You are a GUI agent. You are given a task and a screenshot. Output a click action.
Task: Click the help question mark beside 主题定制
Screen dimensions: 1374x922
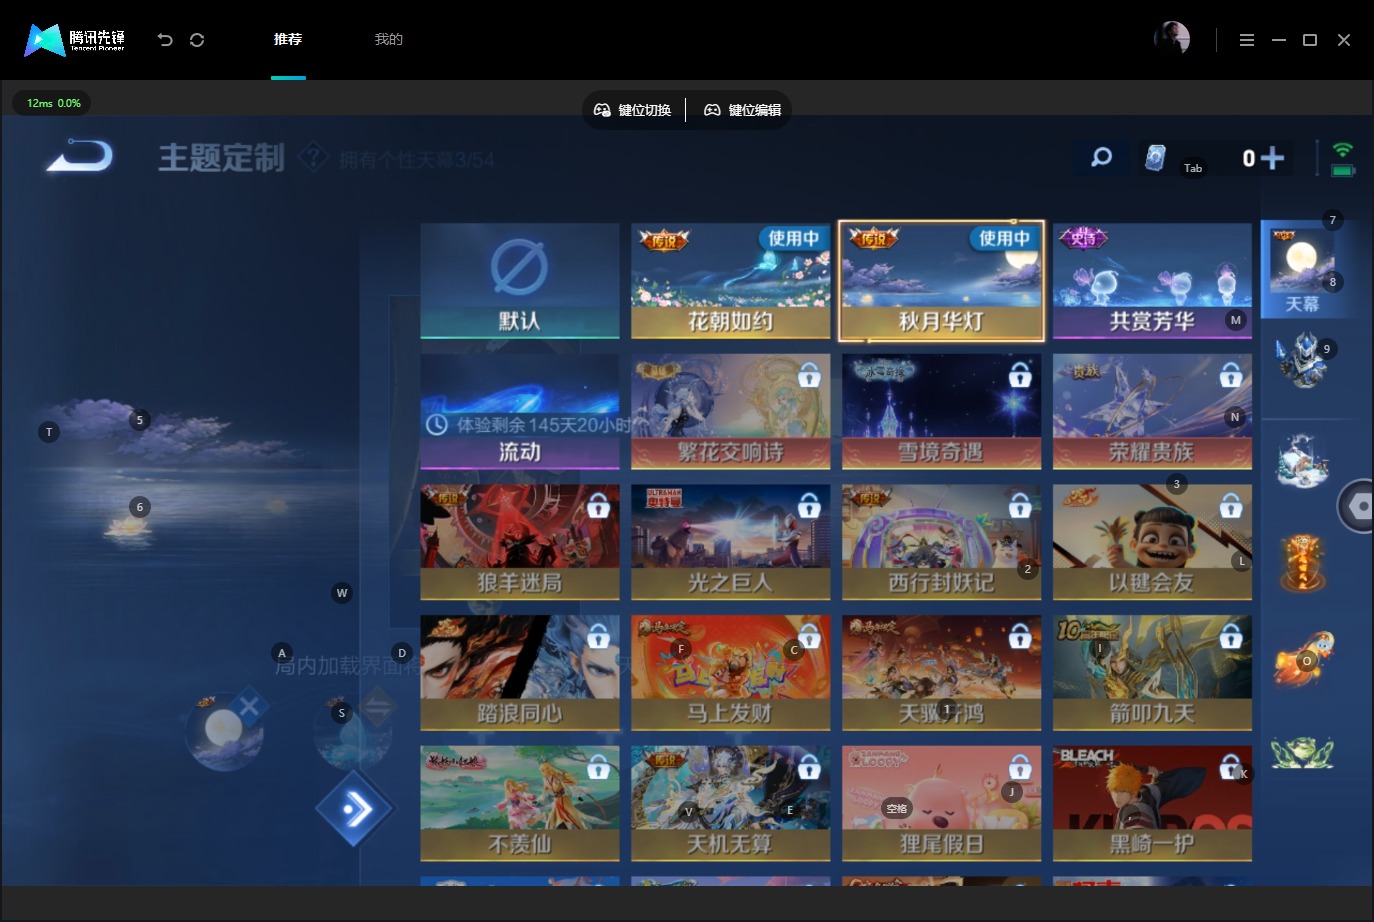pos(313,156)
